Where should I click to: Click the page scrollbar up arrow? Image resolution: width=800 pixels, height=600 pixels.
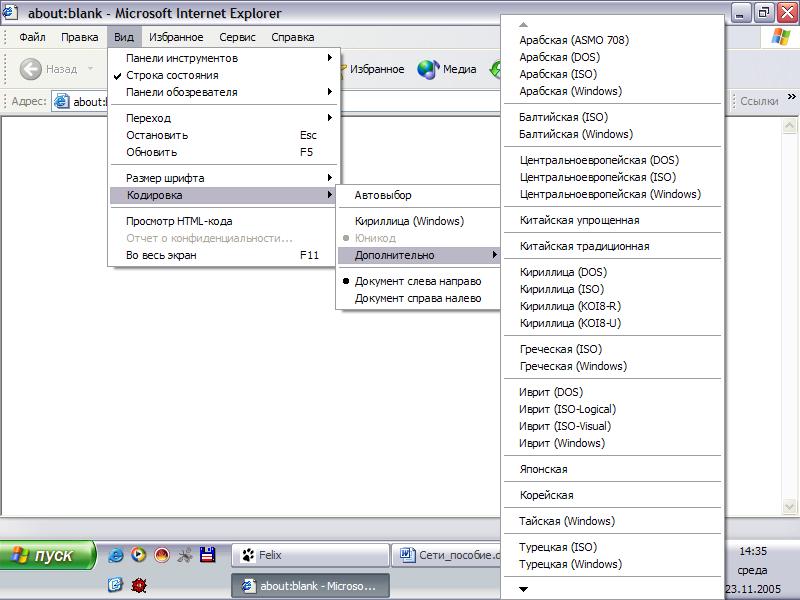coord(789,125)
